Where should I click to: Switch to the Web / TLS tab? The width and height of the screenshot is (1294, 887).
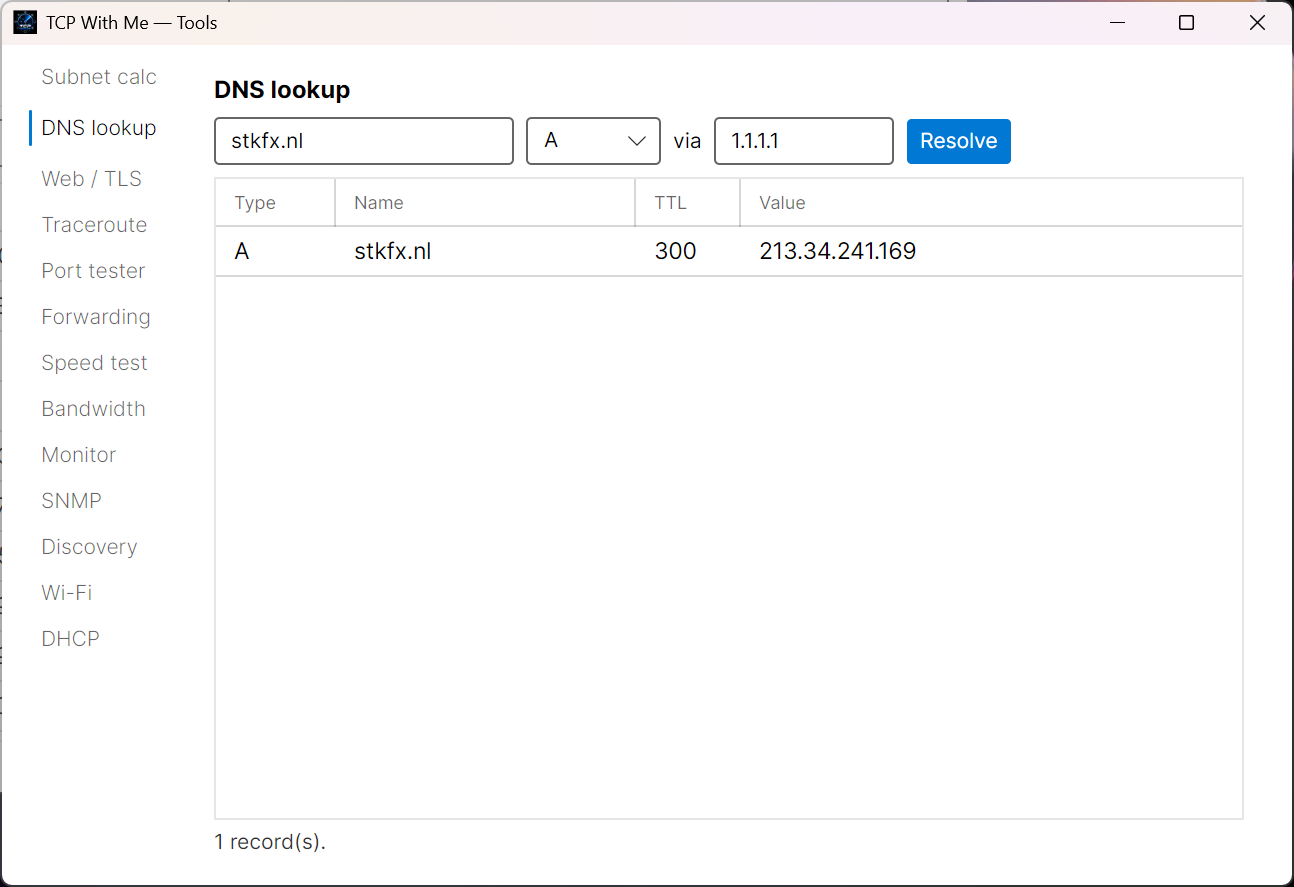[92, 179]
